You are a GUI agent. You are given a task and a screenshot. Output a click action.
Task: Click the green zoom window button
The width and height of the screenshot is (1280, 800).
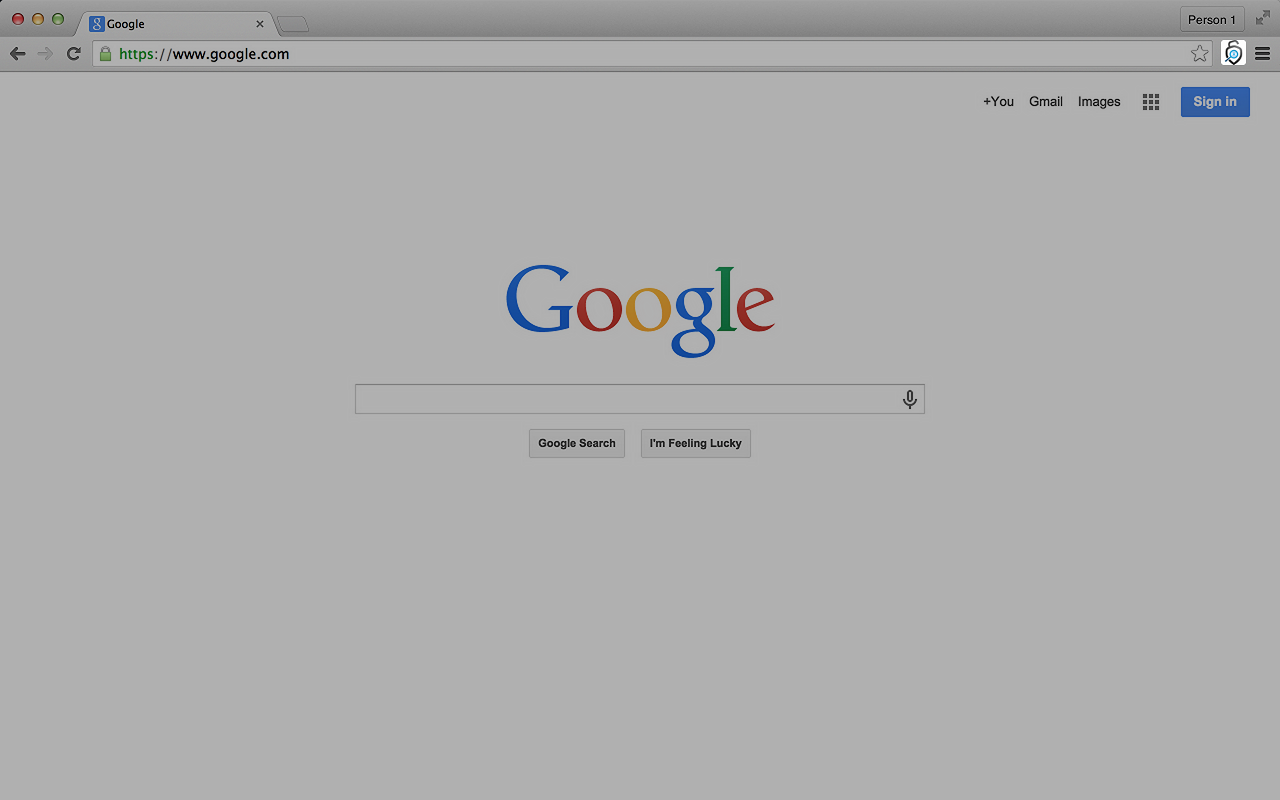coord(58,19)
